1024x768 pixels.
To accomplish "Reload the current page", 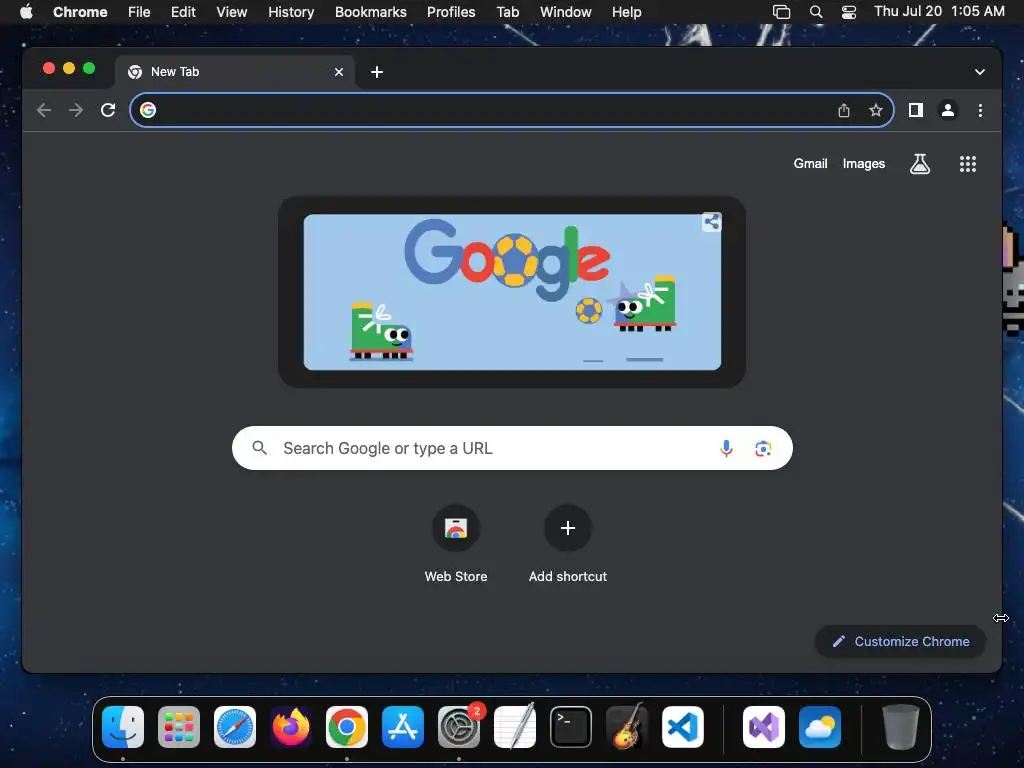I will click(x=108, y=110).
